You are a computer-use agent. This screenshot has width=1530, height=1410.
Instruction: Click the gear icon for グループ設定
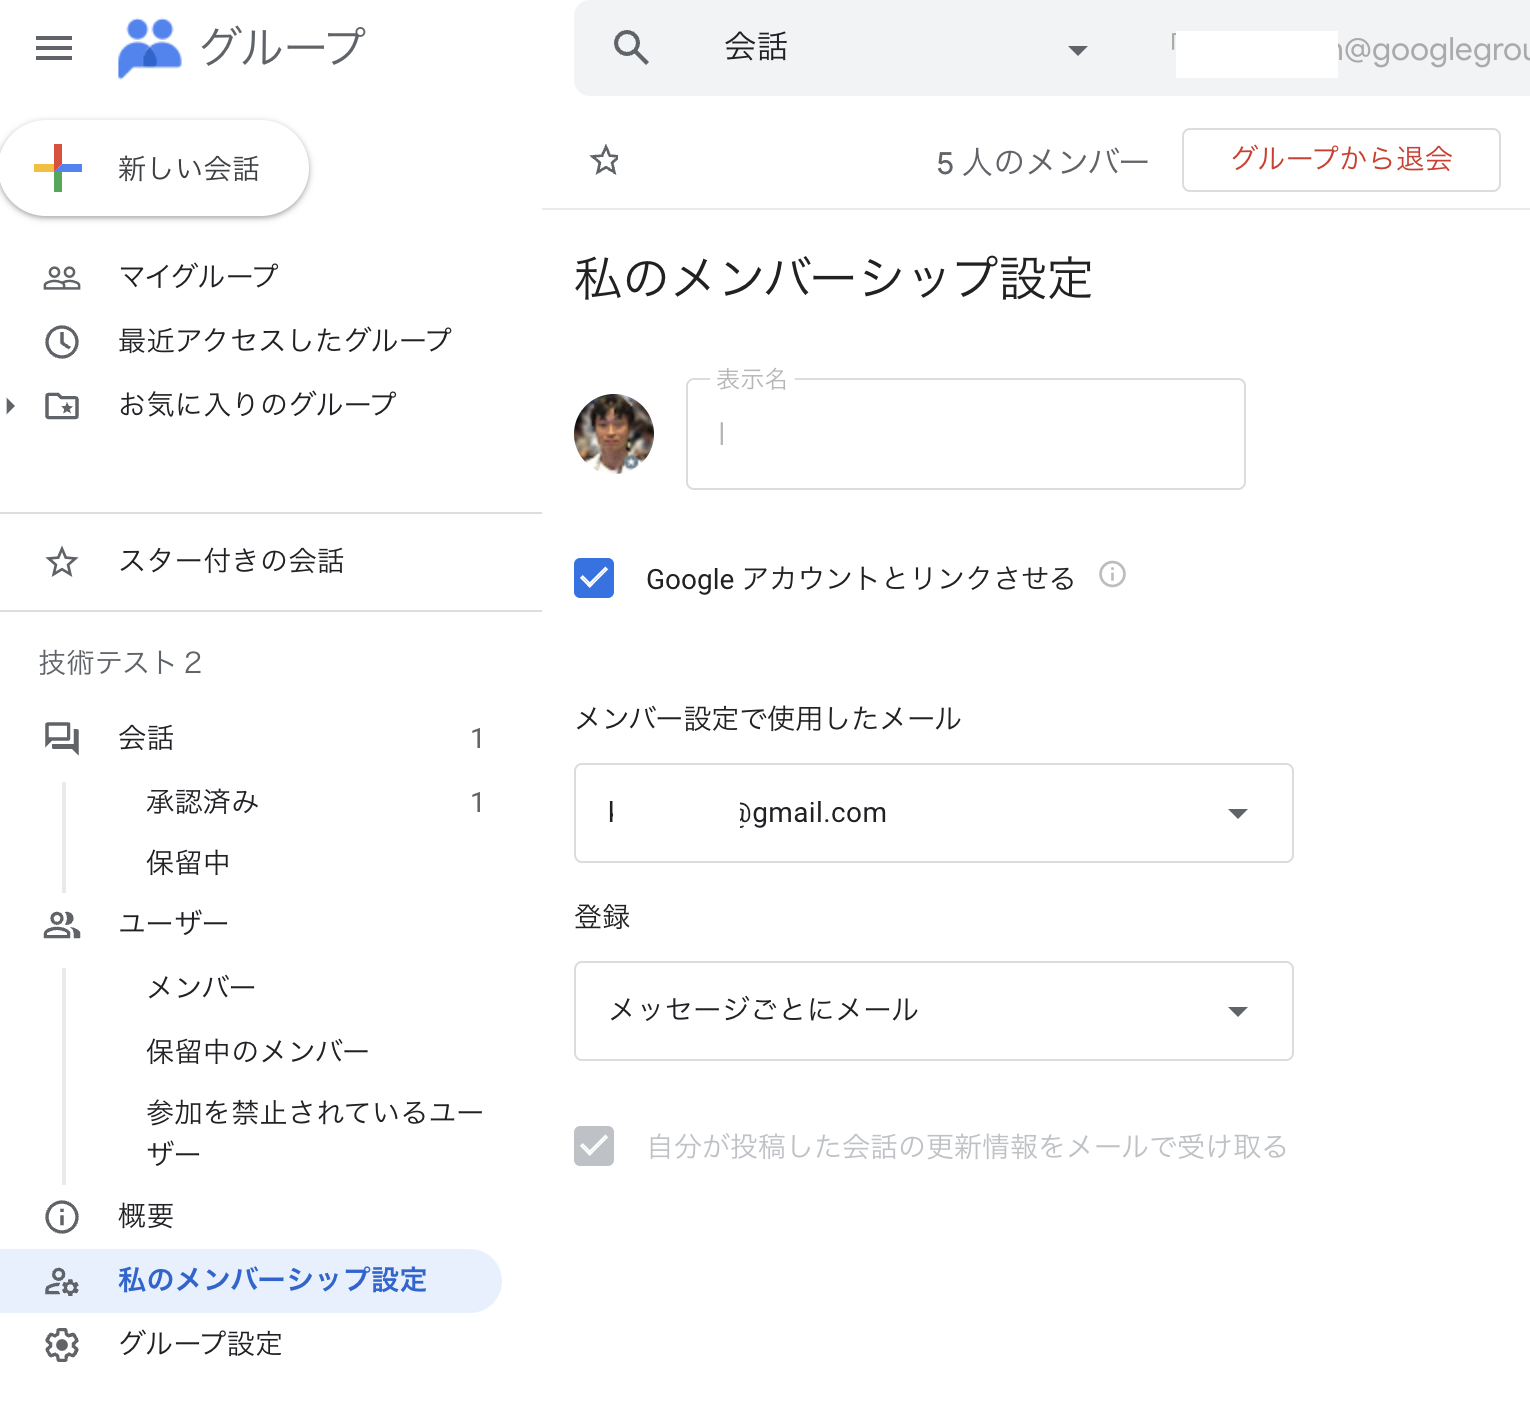[x=62, y=1345]
